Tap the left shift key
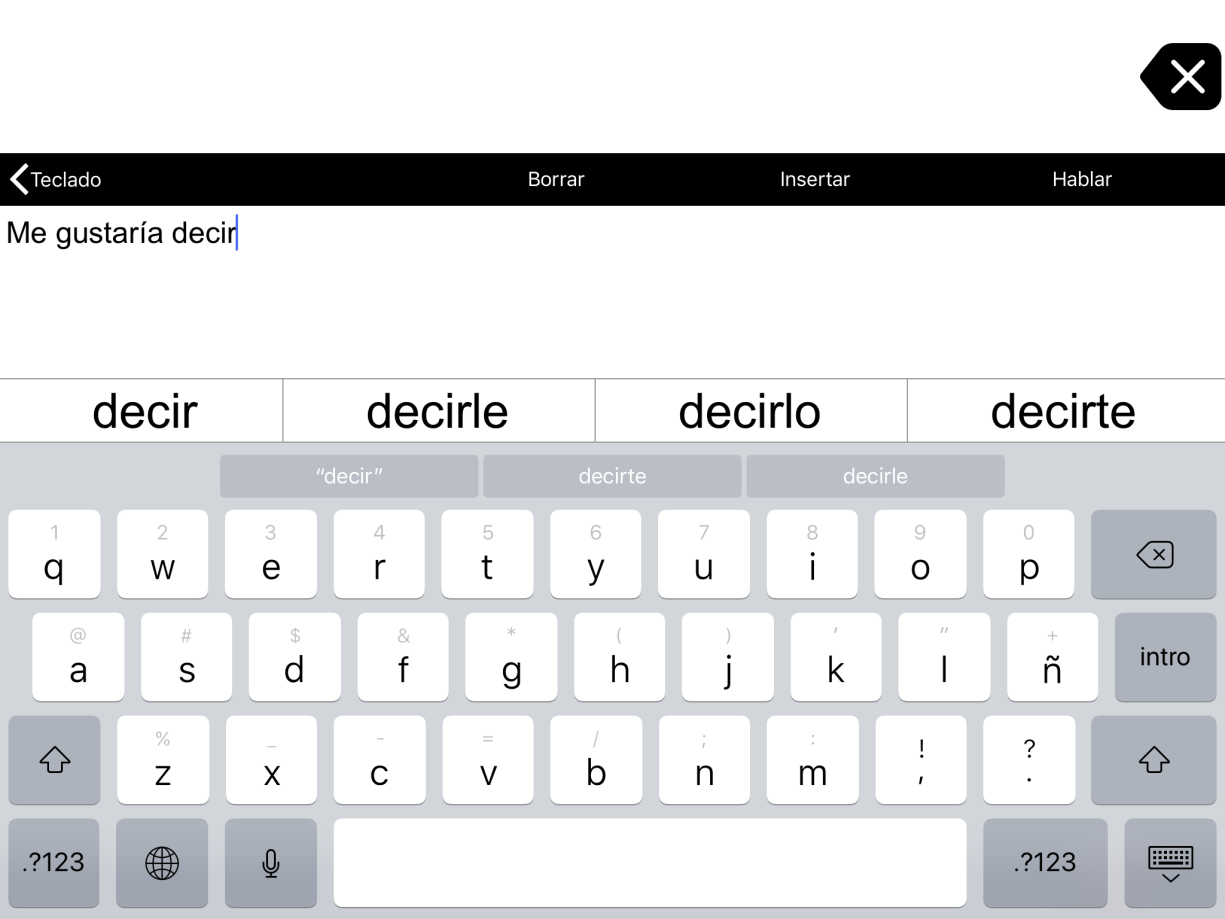 (54, 760)
